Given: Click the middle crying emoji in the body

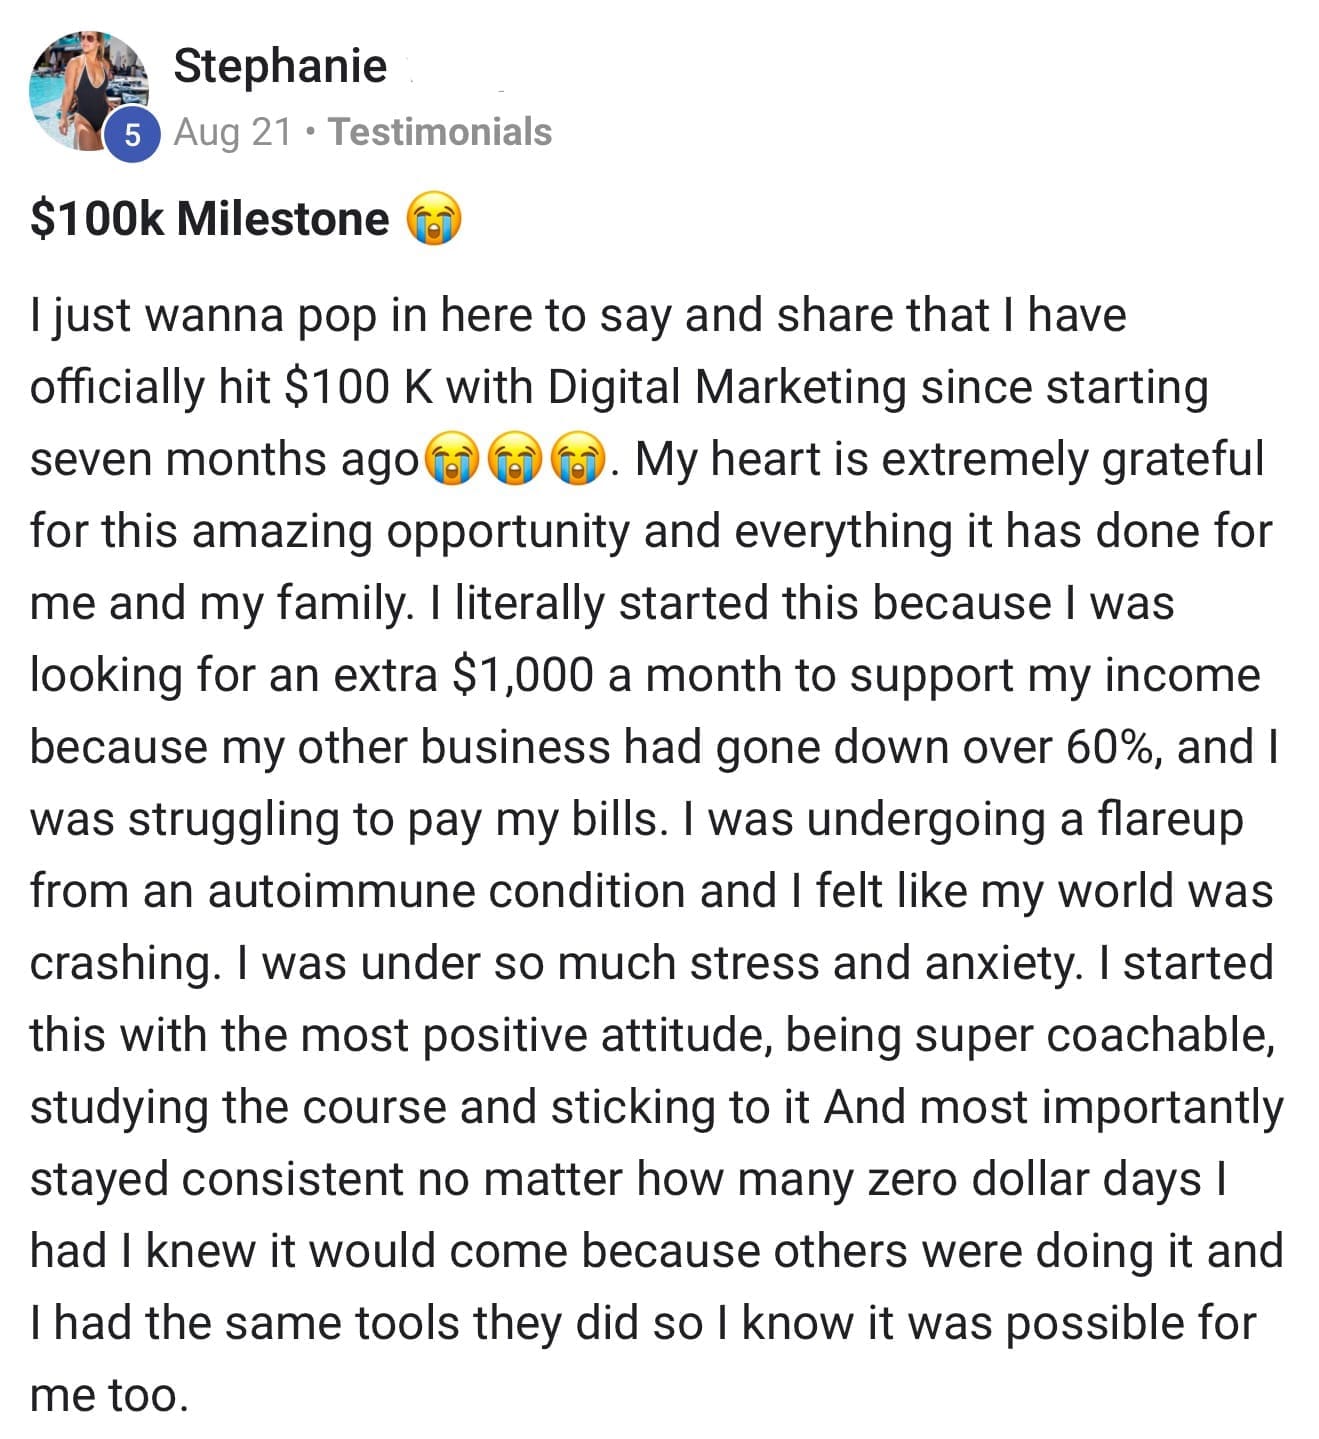Looking at the screenshot, I should (x=516, y=460).
